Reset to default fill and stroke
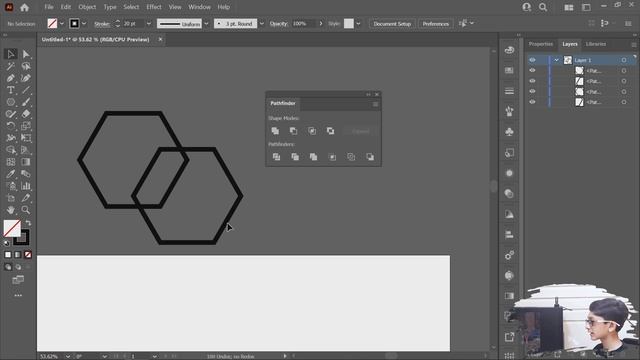The image size is (640, 360). (7, 243)
